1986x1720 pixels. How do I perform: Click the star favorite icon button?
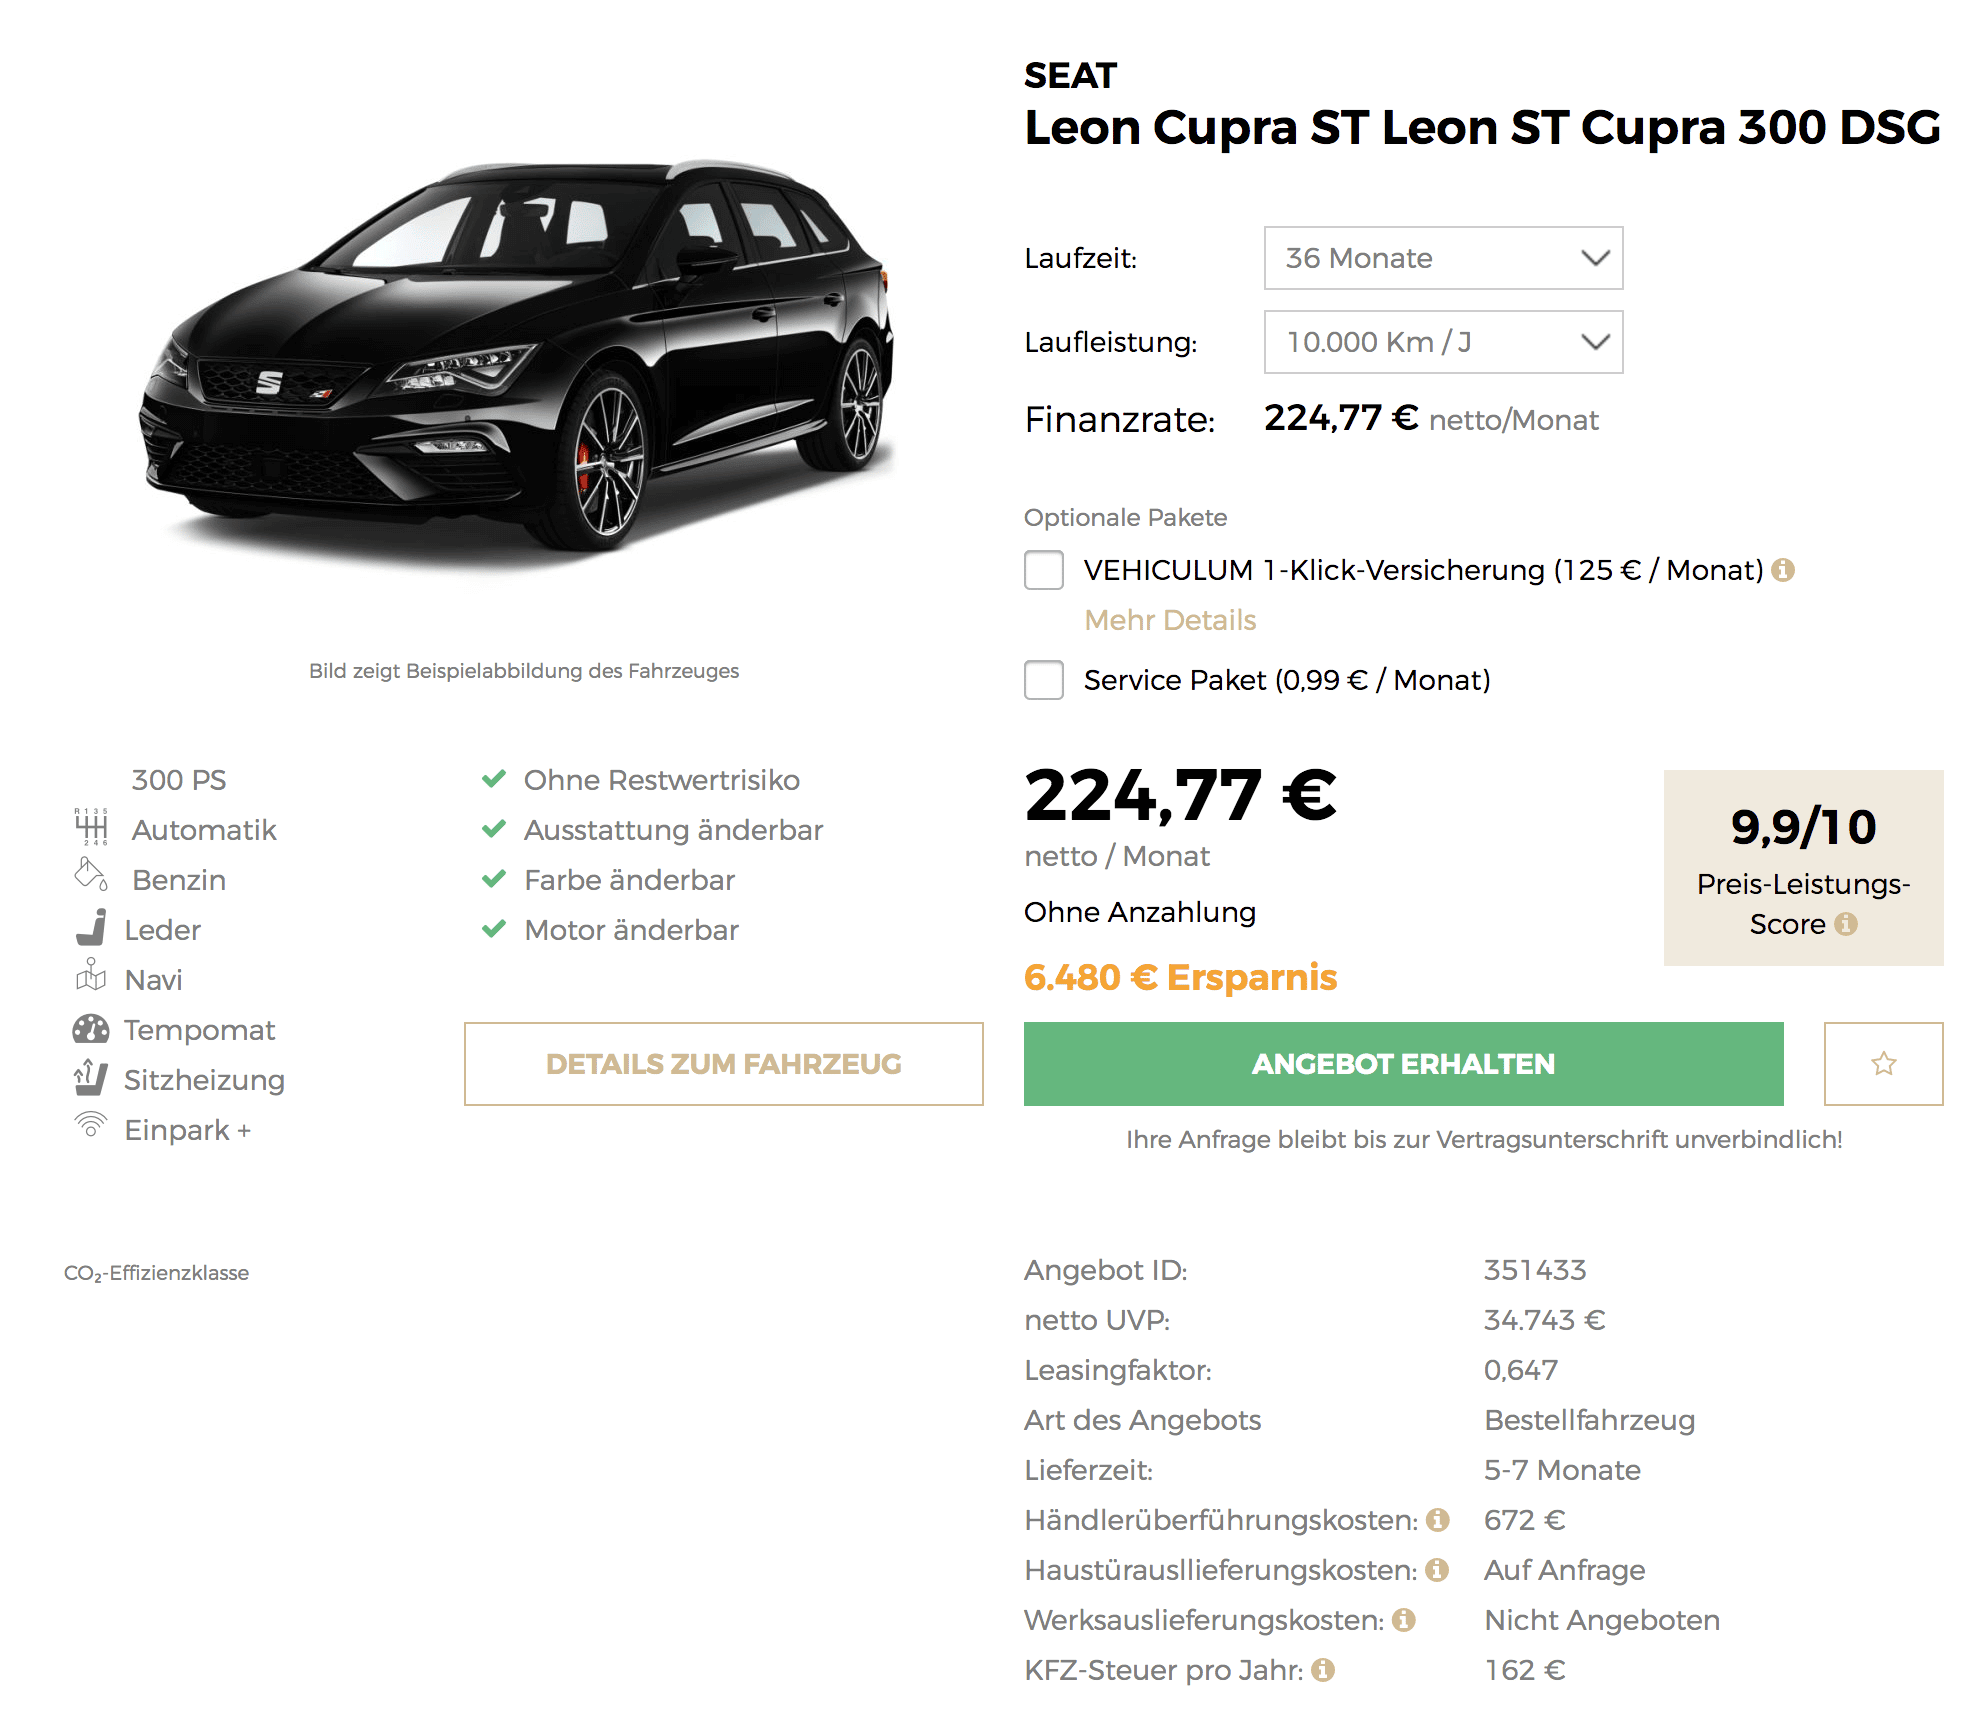tap(1883, 1063)
